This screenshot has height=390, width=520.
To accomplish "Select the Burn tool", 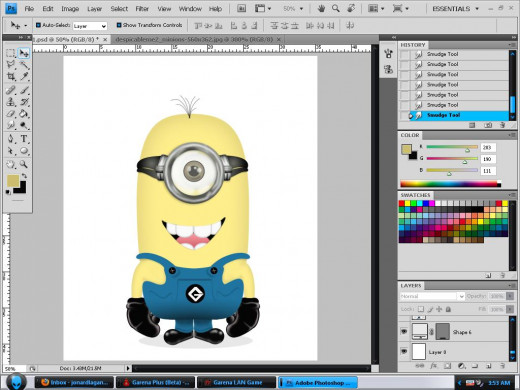I will click(24, 125).
